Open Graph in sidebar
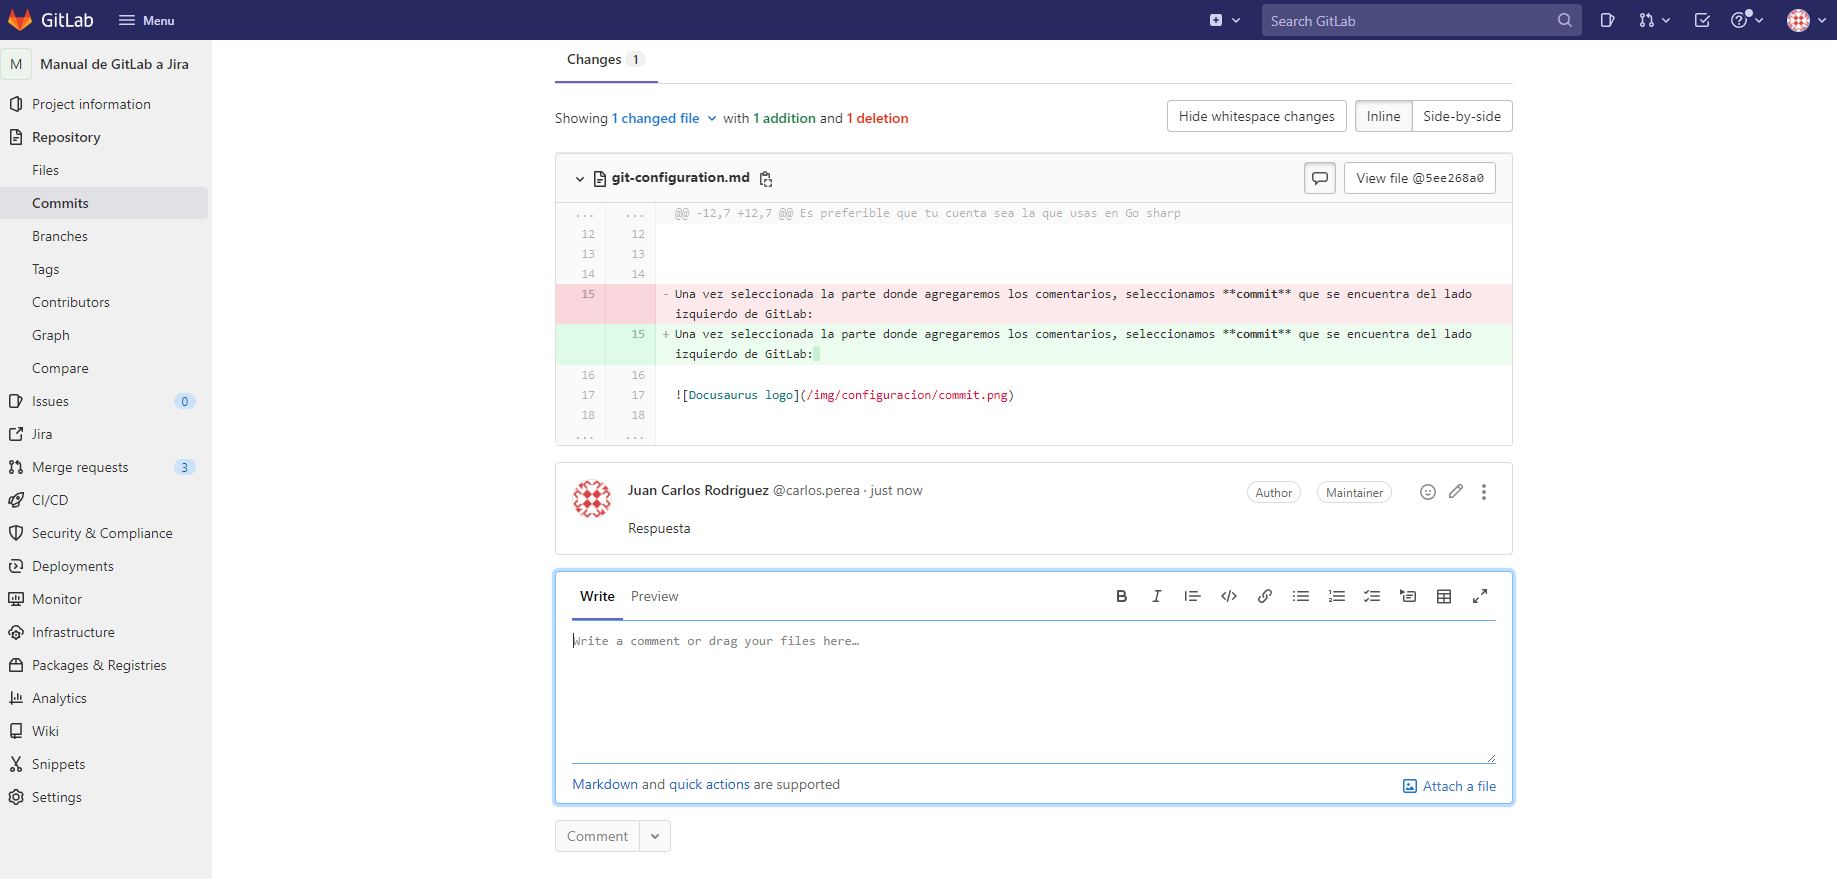This screenshot has width=1837, height=879. click(x=51, y=335)
